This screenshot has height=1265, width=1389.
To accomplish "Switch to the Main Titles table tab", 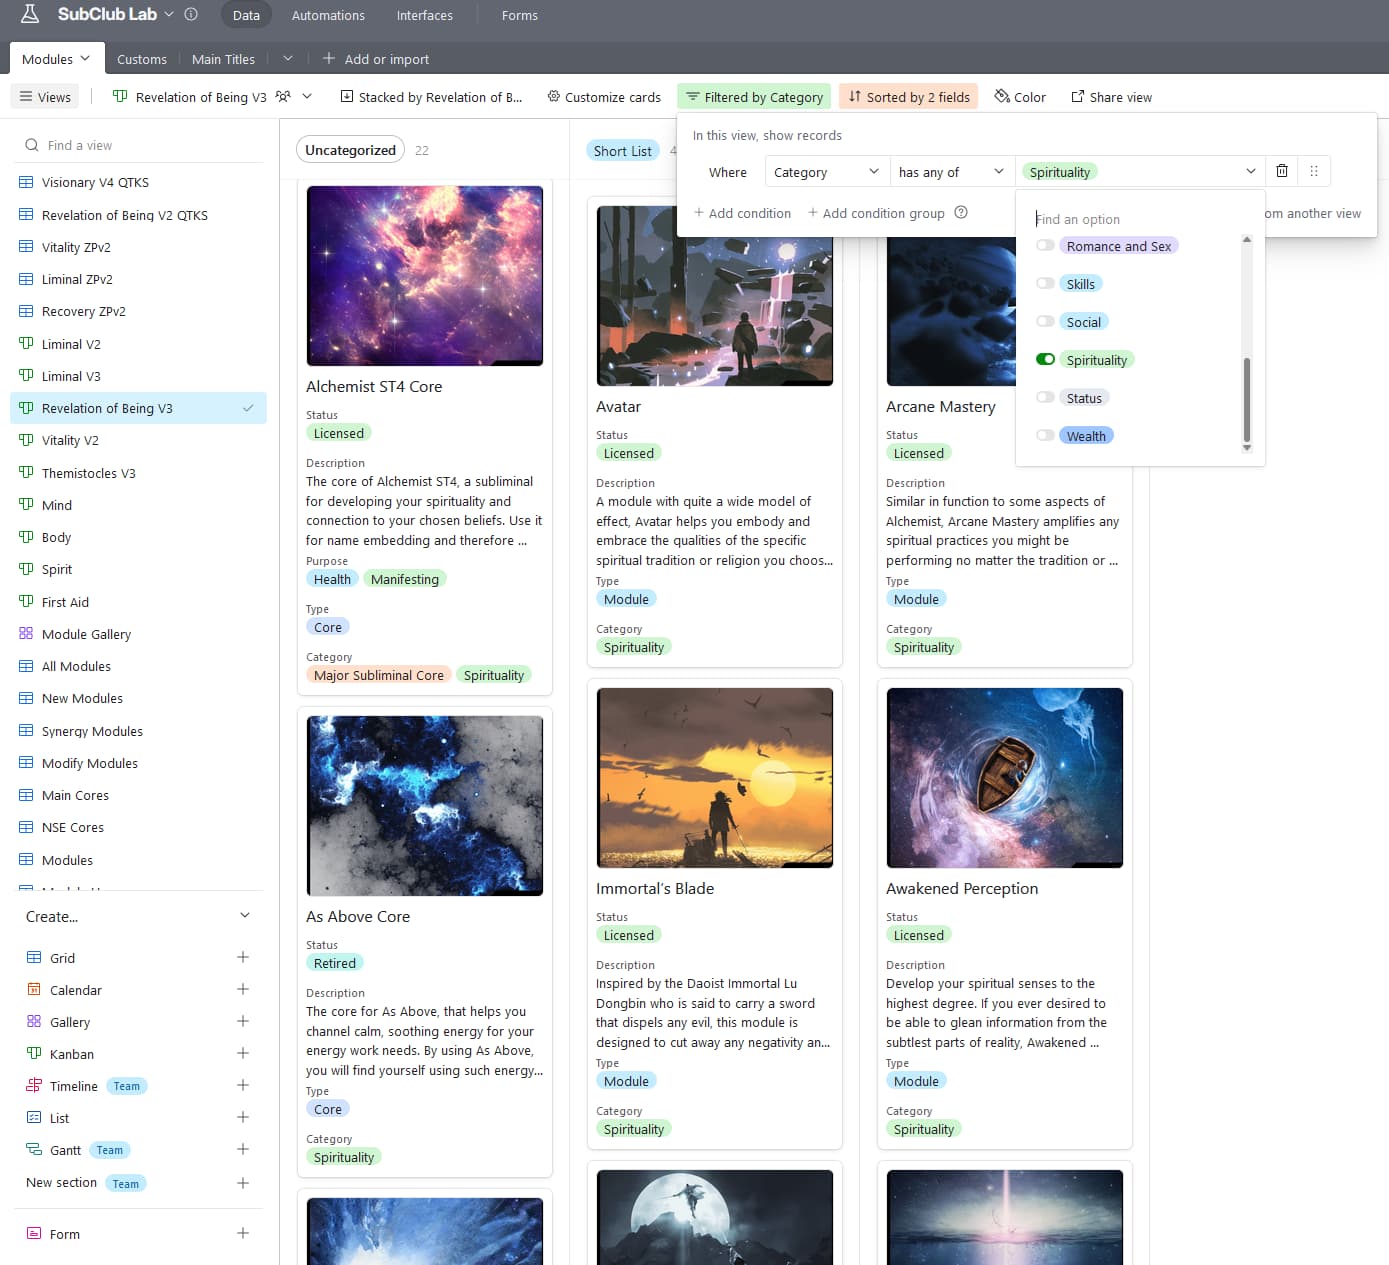I will point(223,59).
